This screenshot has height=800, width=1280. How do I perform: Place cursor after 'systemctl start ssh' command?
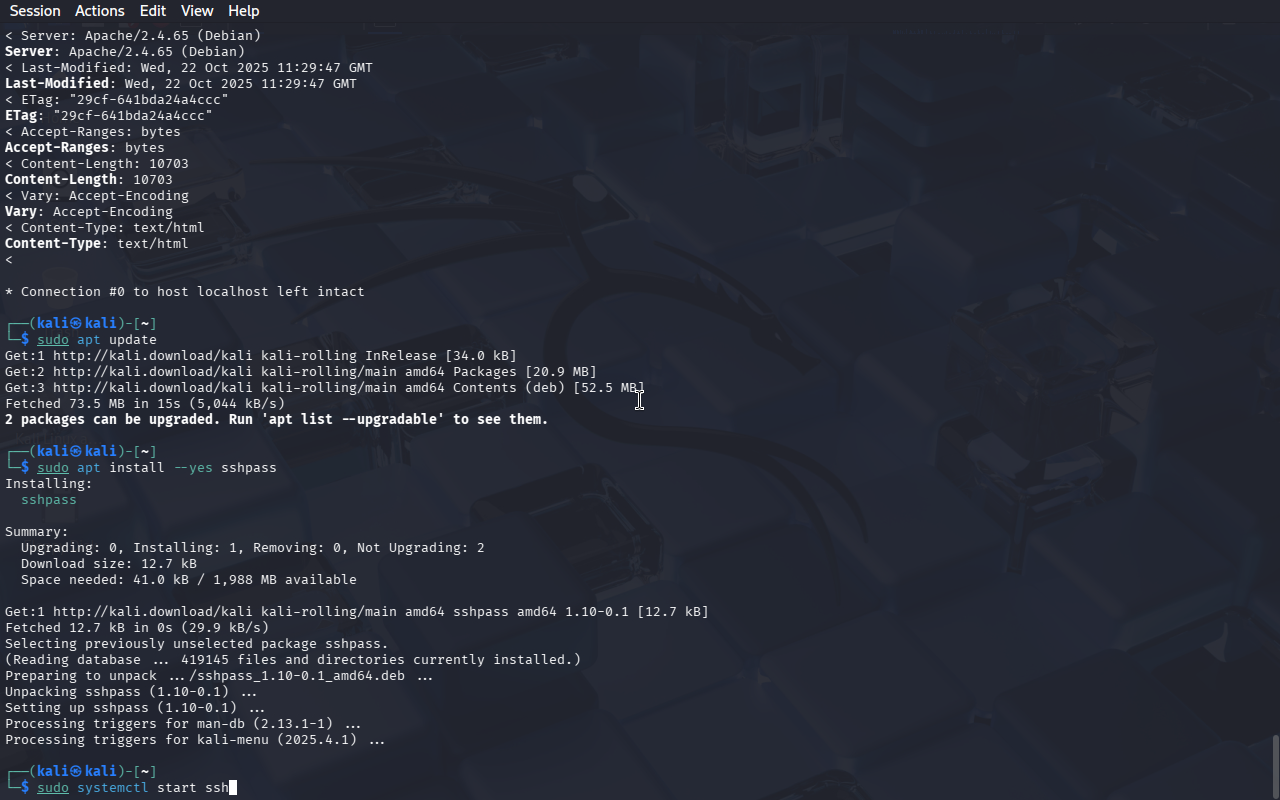point(232,787)
